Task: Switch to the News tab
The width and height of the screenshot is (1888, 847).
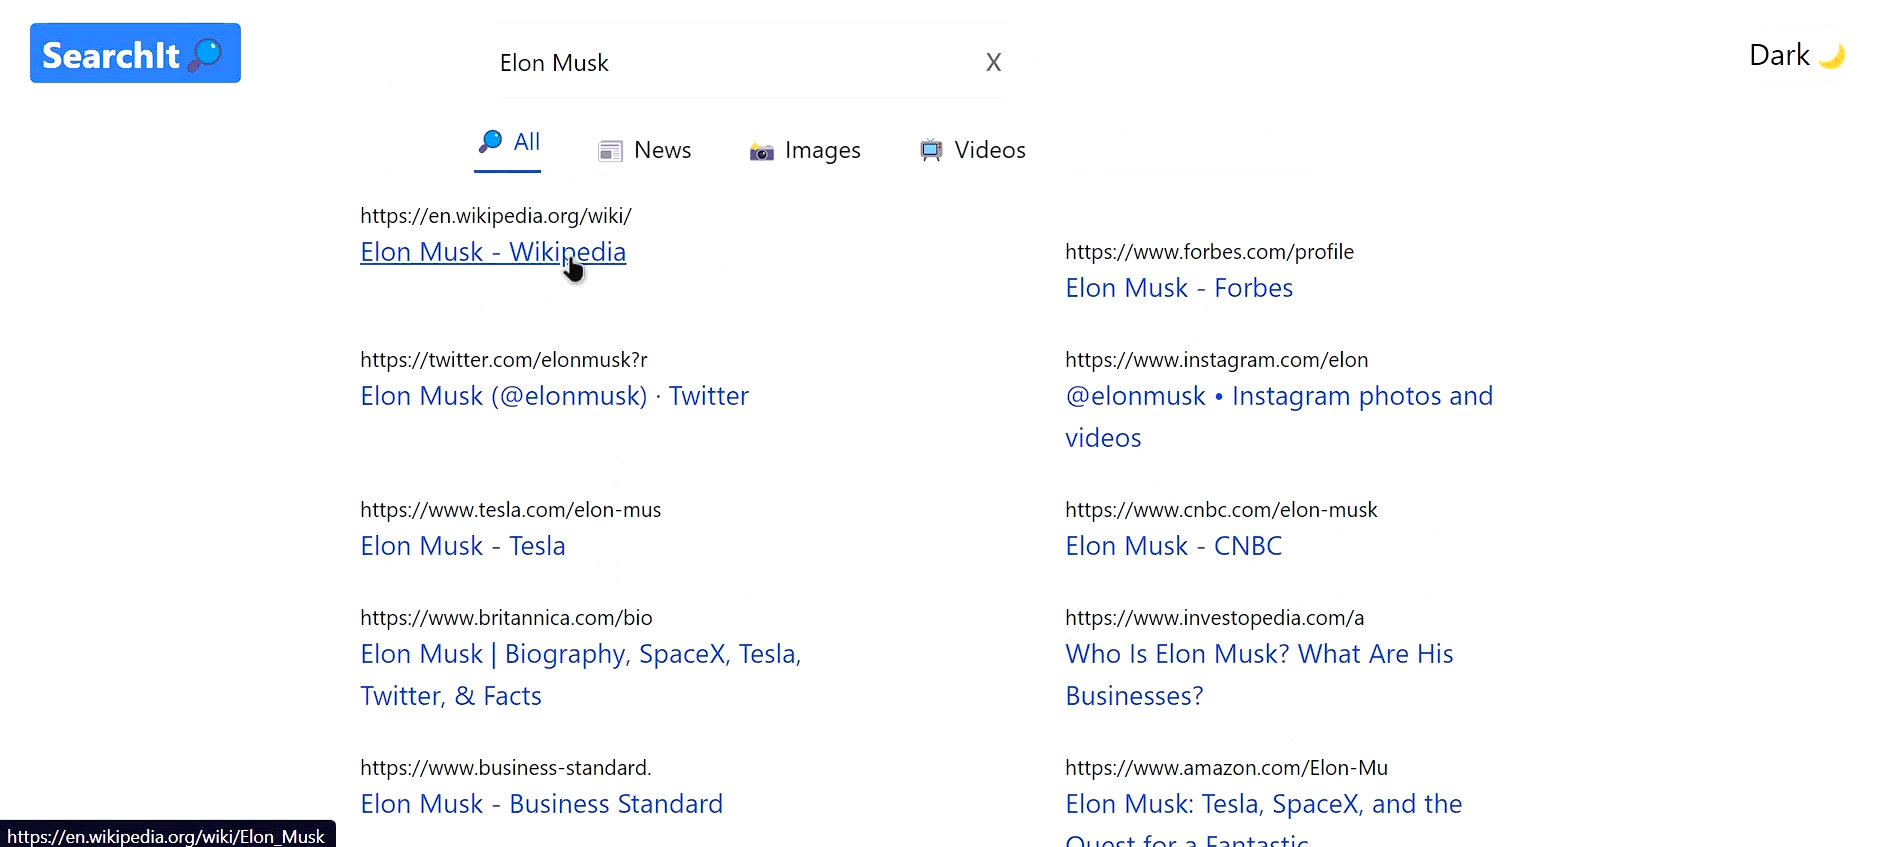Action: 645,150
